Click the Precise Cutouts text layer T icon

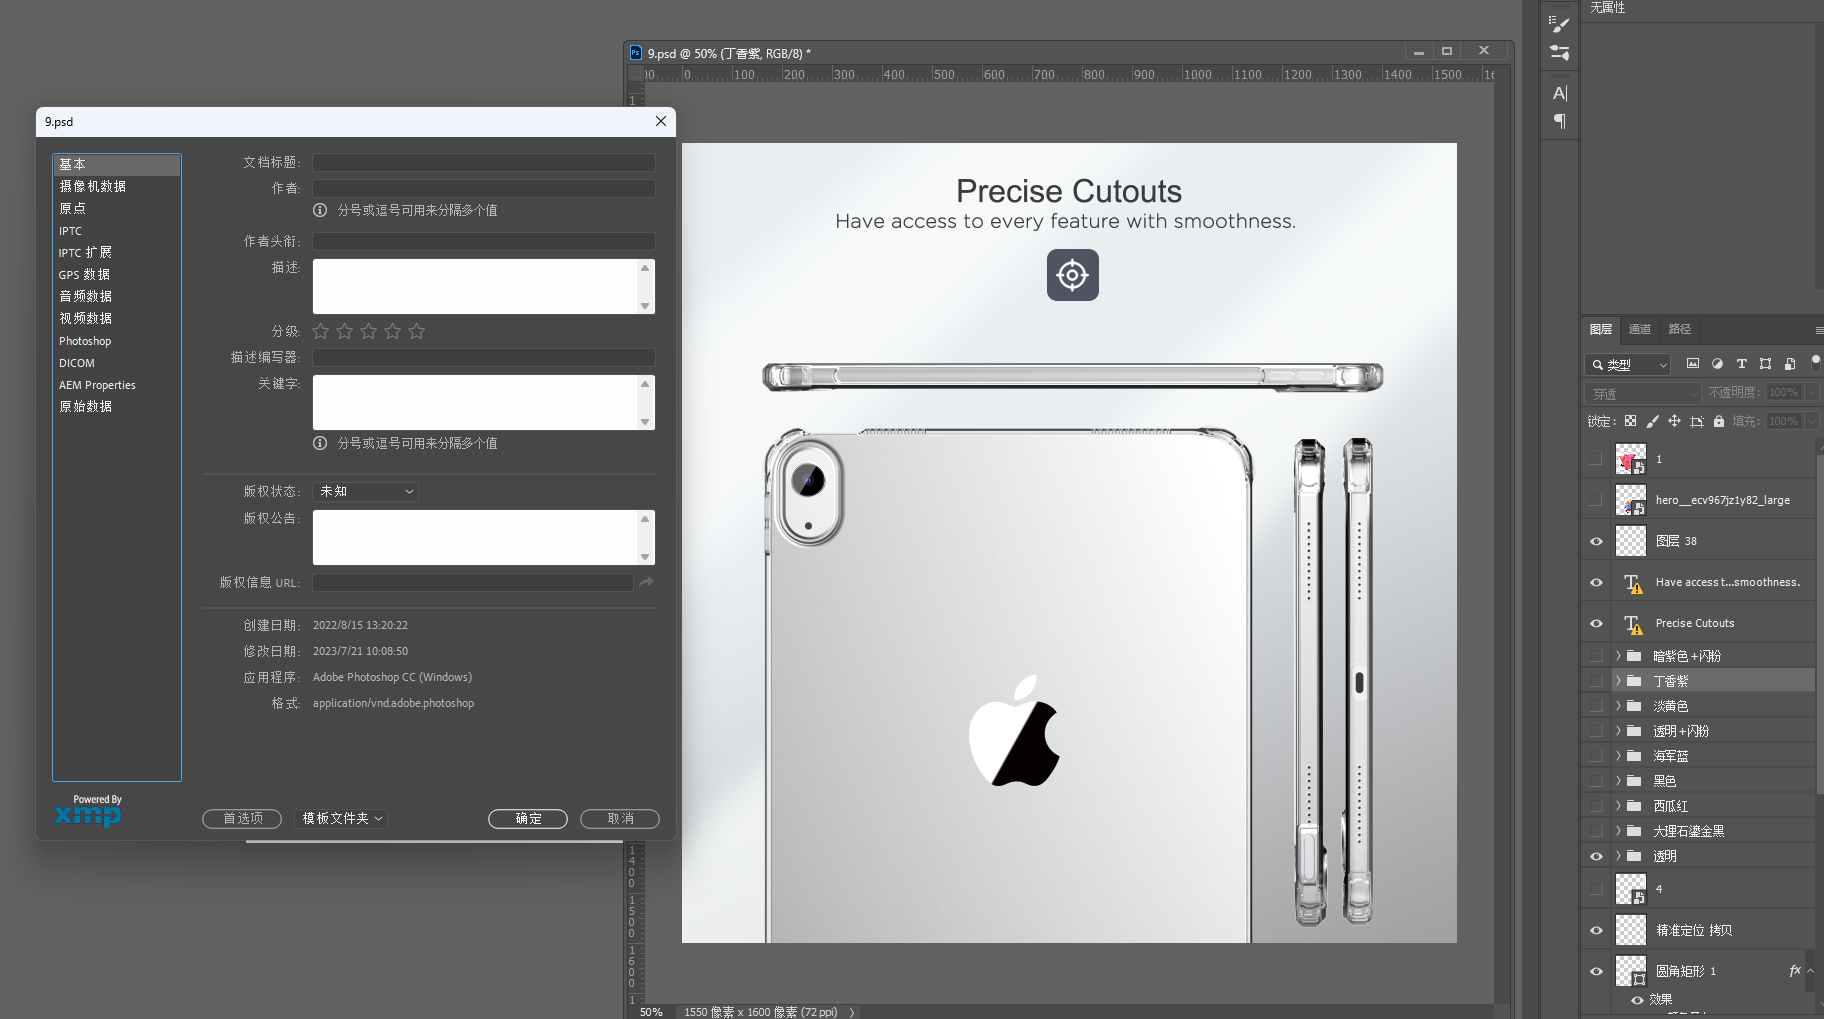click(x=1632, y=624)
